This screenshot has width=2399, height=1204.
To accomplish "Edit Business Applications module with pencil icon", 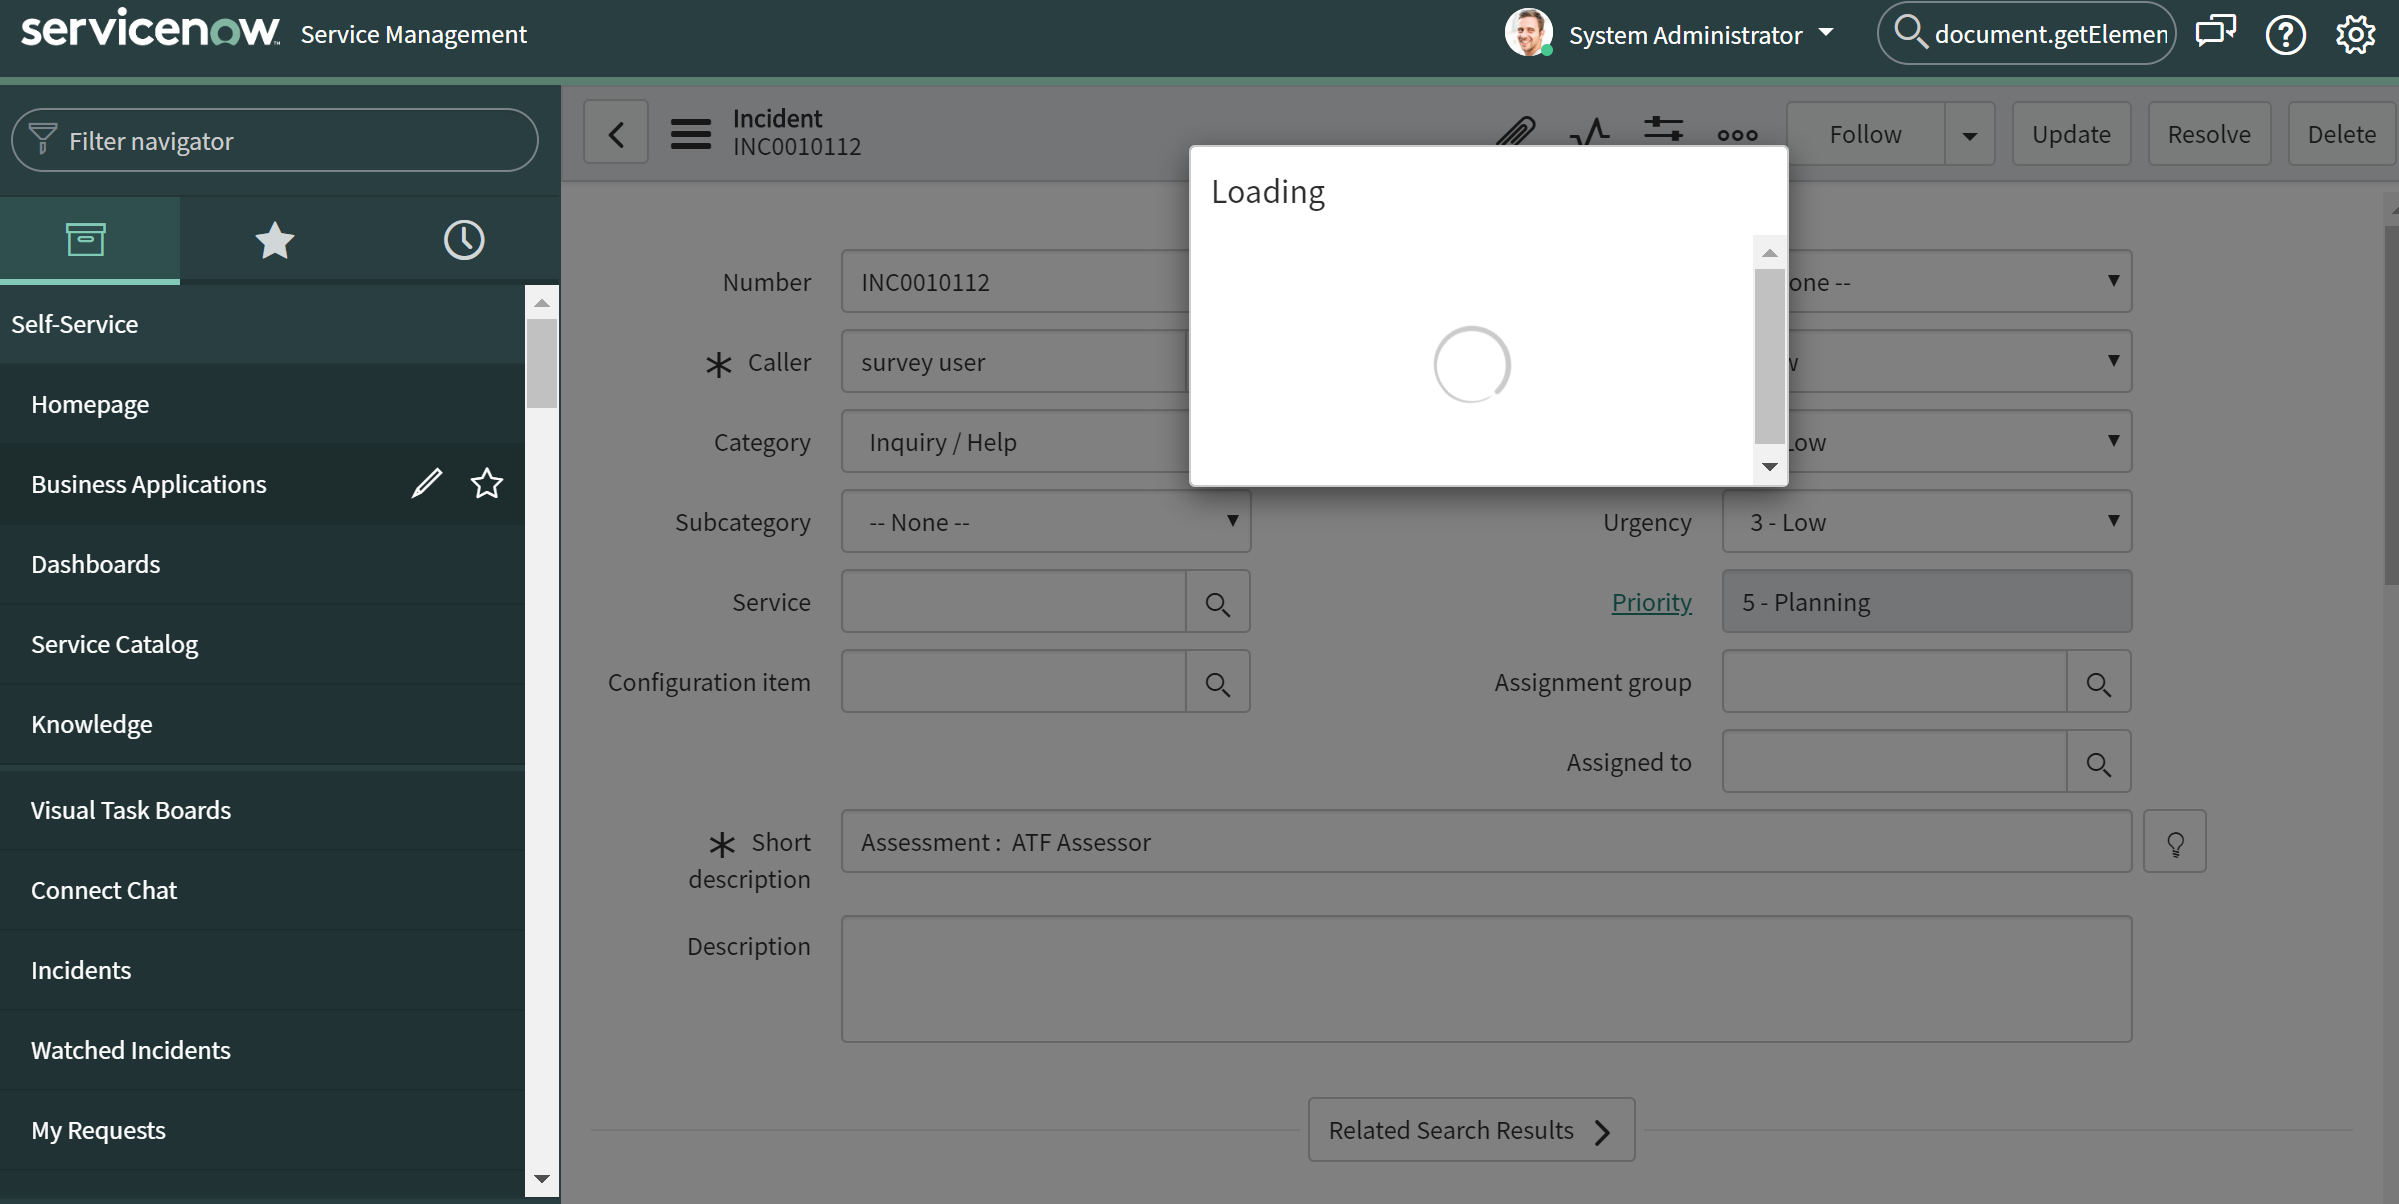I will click(x=427, y=484).
